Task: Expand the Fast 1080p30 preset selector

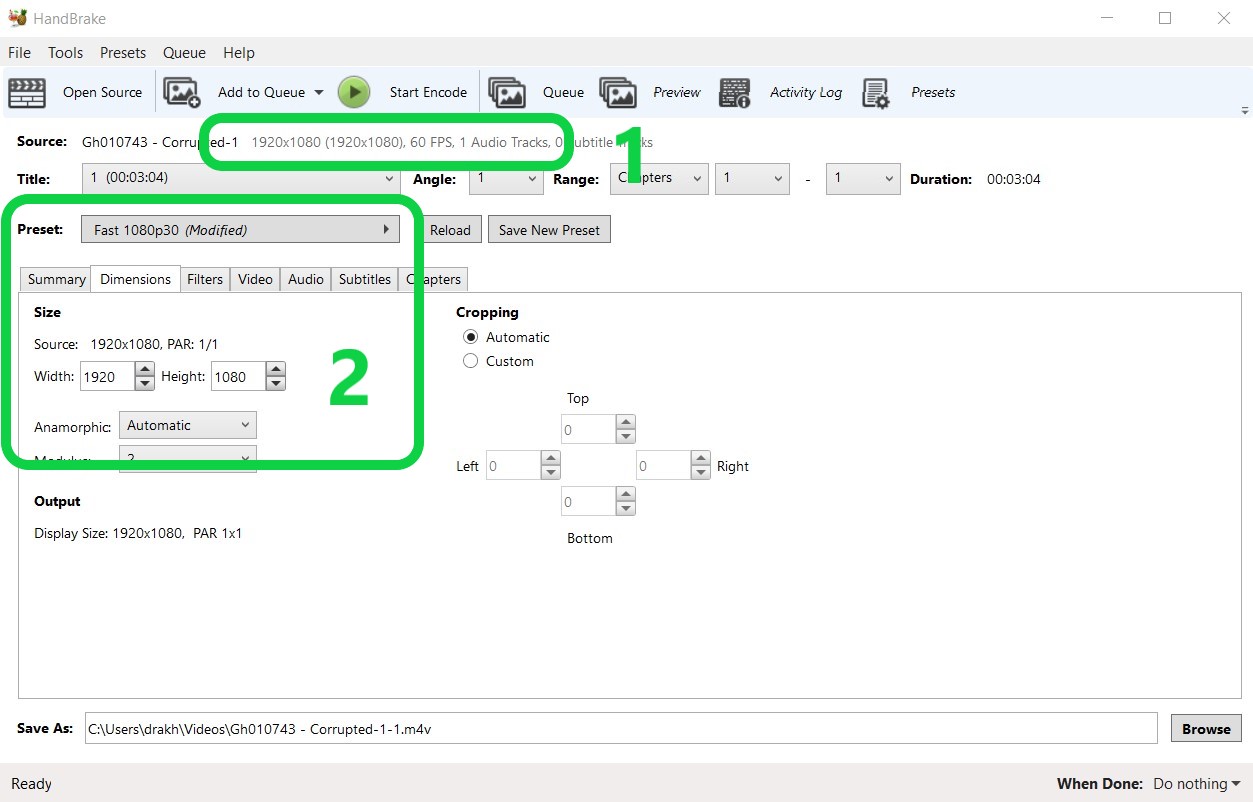Action: click(x=240, y=230)
